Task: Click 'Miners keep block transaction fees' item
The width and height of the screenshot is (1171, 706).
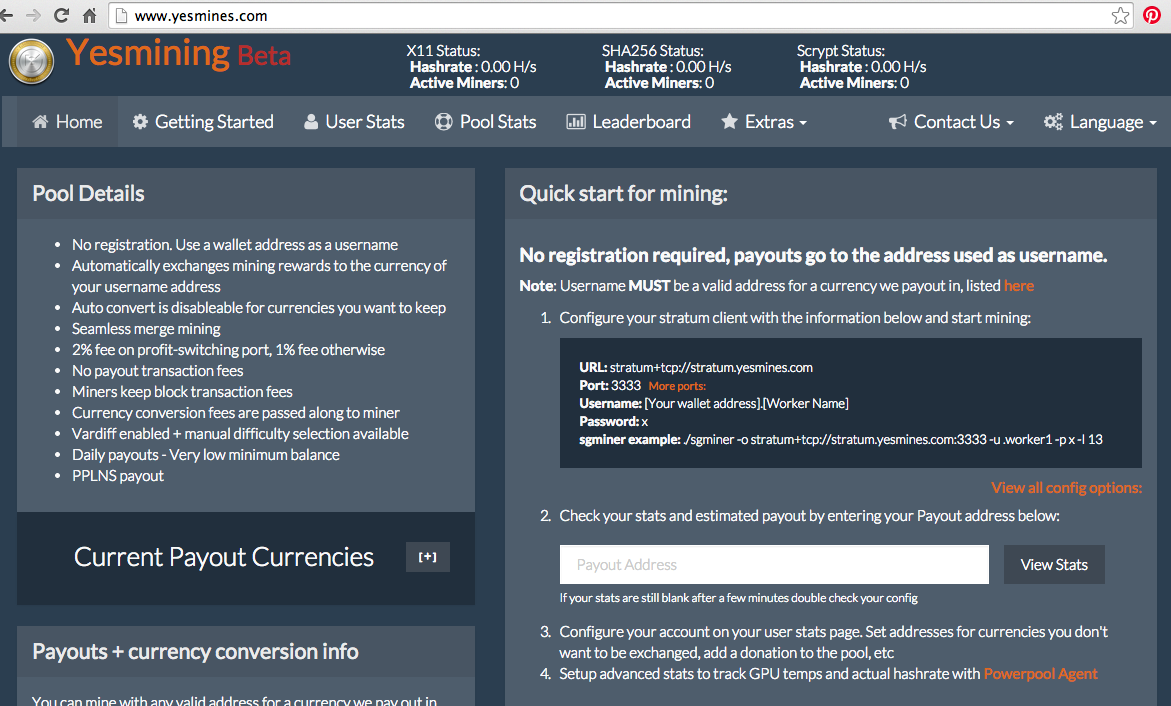Action: click(182, 391)
